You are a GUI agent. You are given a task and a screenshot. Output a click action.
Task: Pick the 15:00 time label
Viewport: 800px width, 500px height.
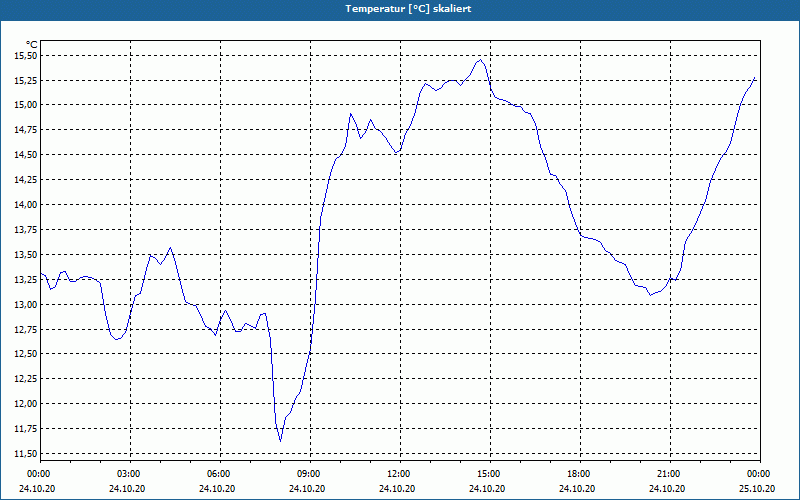coord(490,474)
